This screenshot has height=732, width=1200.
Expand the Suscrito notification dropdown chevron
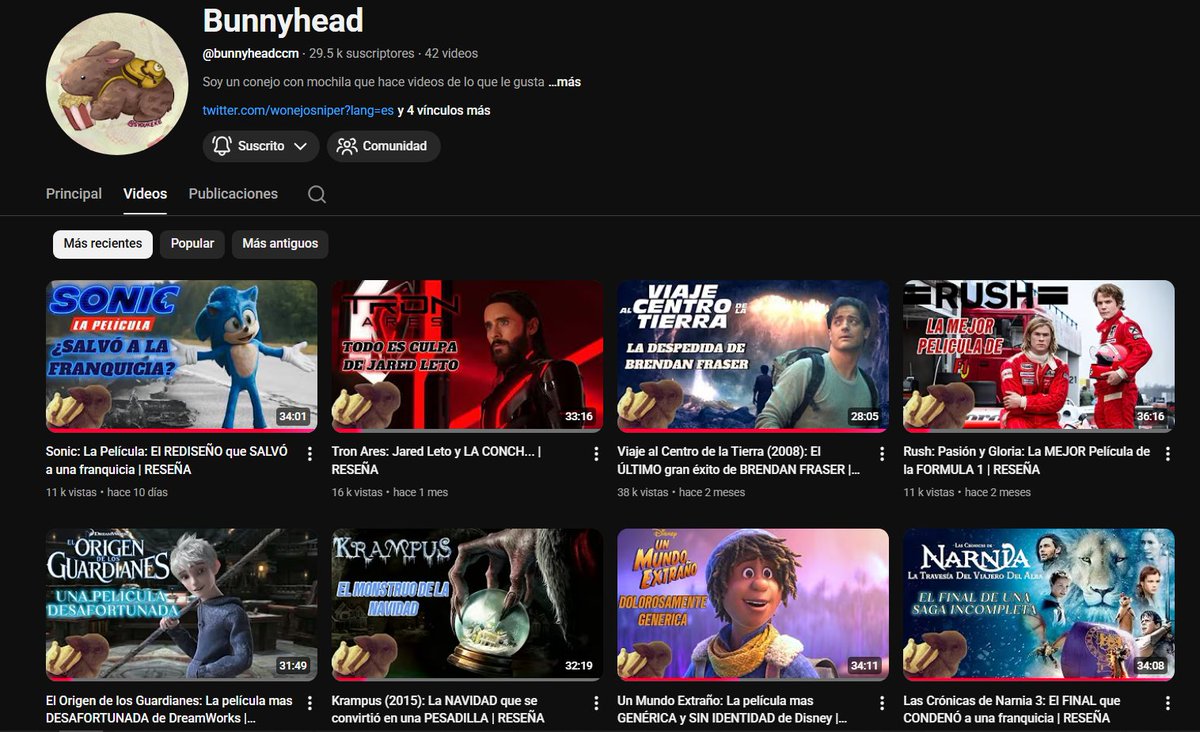tap(300, 146)
